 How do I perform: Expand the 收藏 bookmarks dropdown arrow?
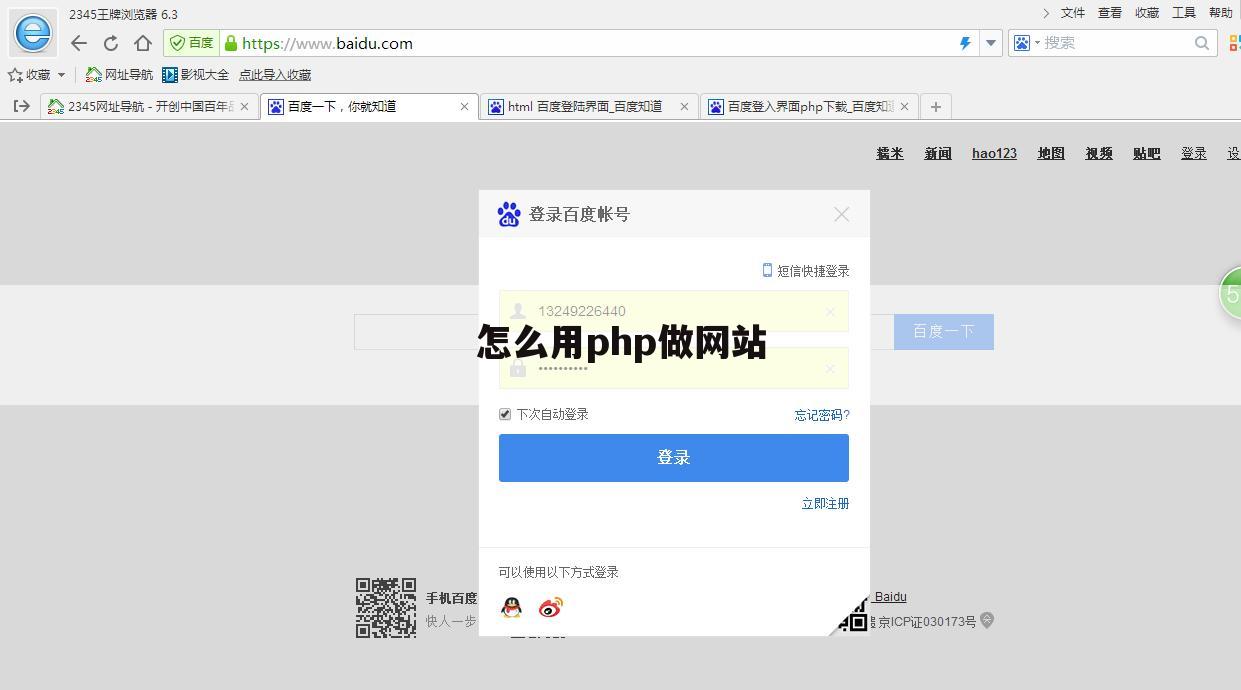(61, 75)
